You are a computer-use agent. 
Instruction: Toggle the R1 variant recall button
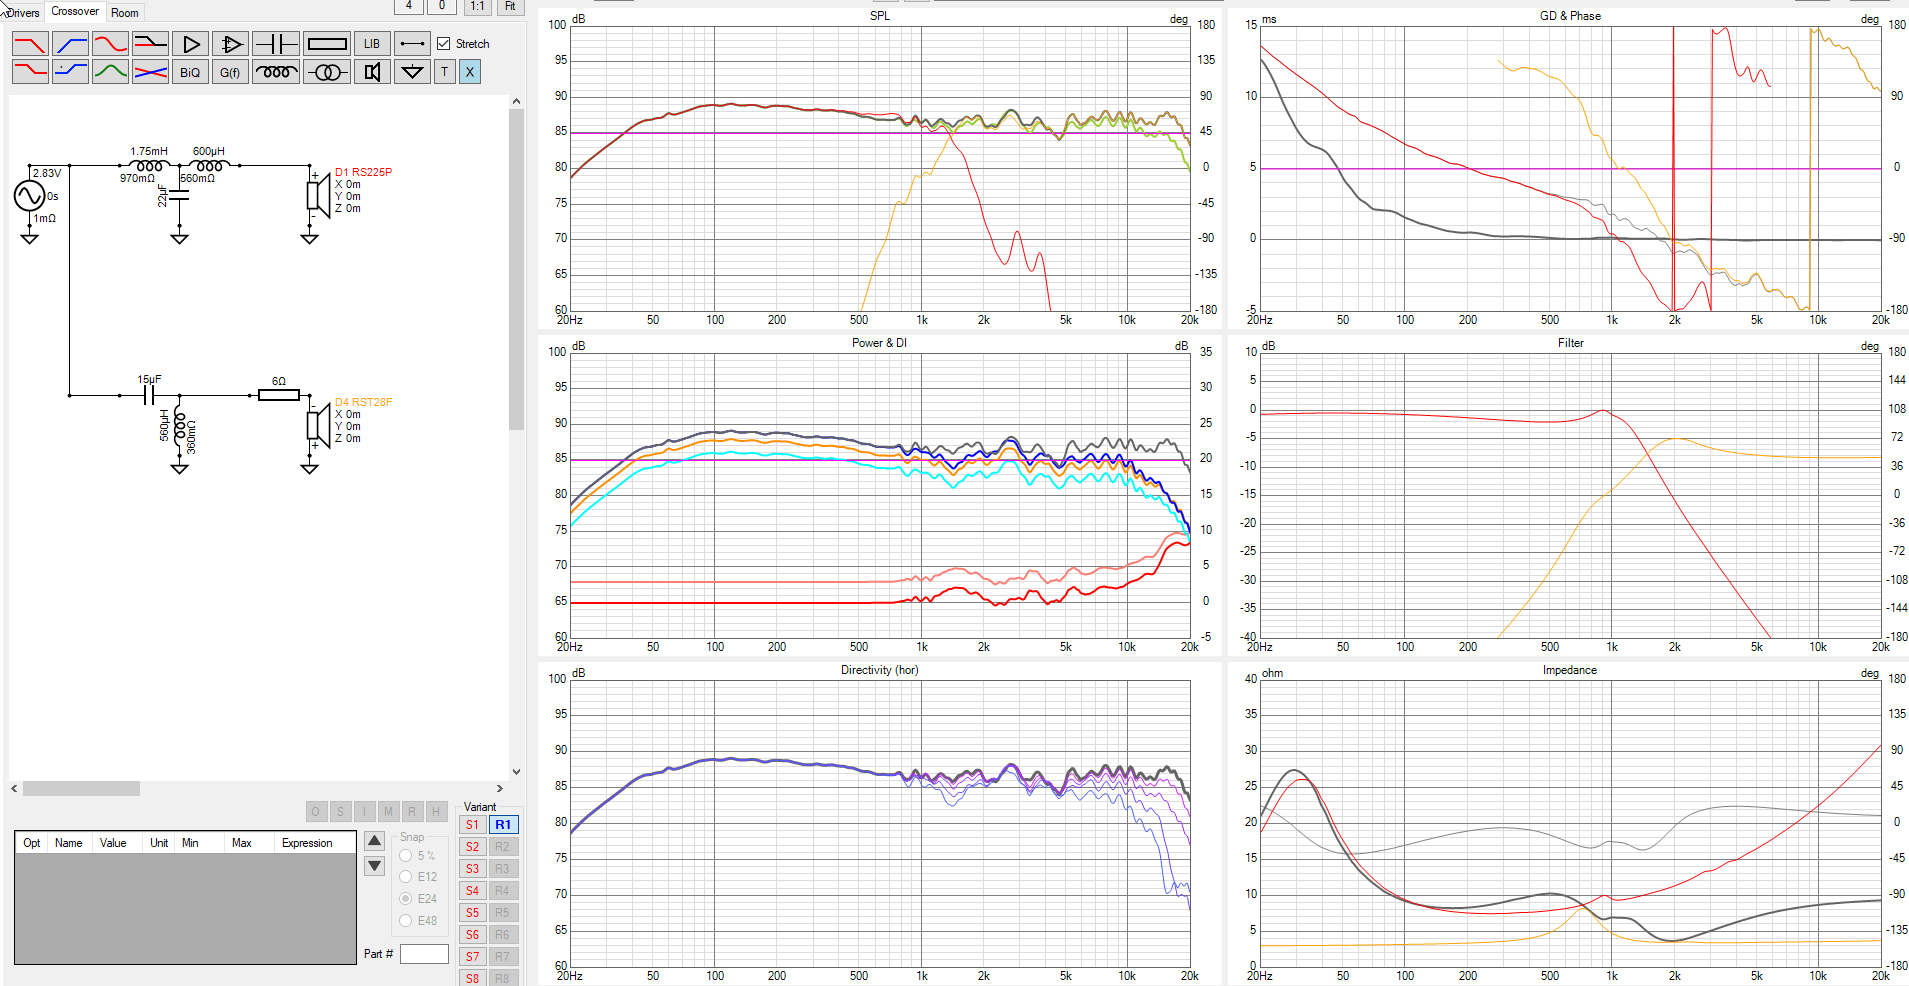click(503, 825)
